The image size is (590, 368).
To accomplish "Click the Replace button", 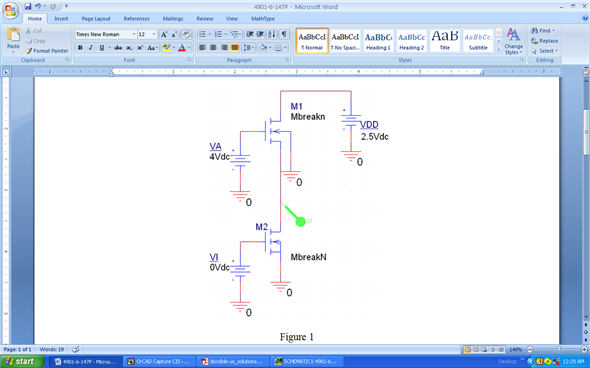I will (544, 41).
